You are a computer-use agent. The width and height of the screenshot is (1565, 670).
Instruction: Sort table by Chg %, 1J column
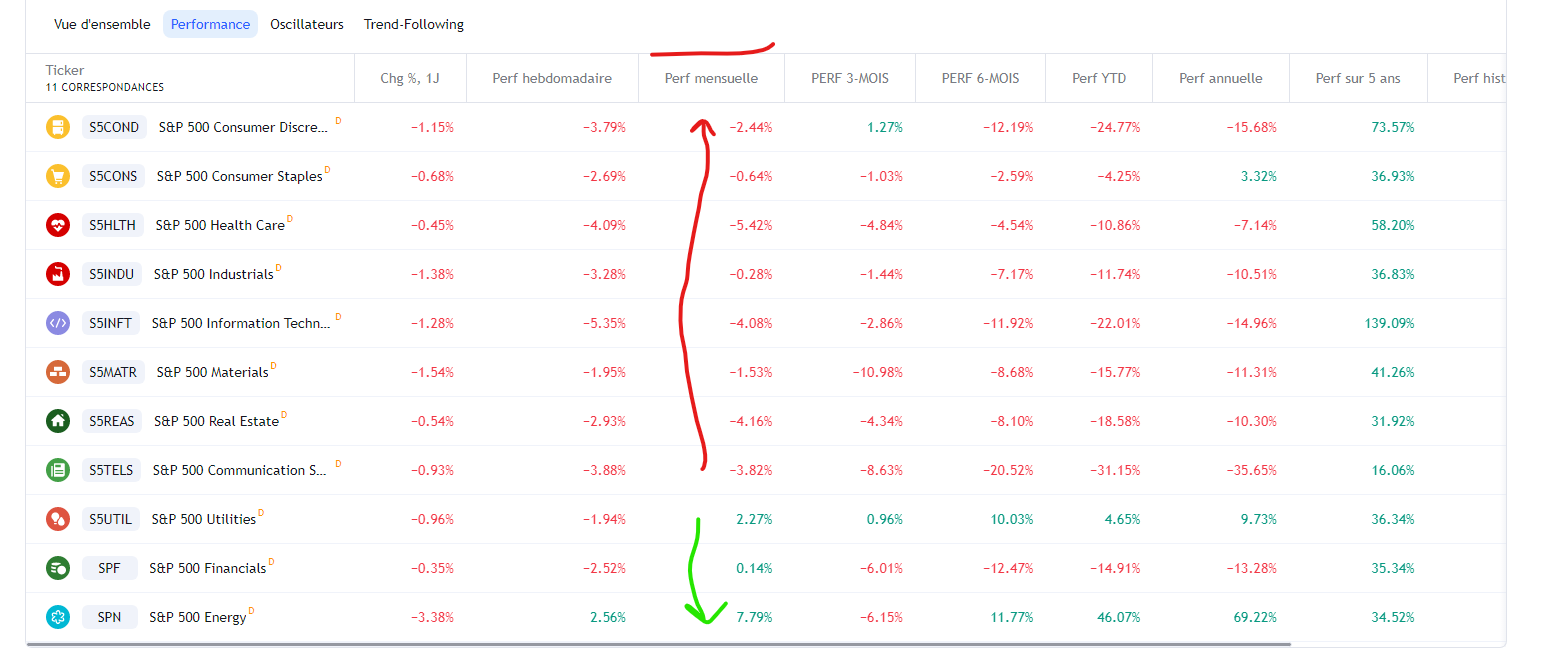pyautogui.click(x=410, y=78)
